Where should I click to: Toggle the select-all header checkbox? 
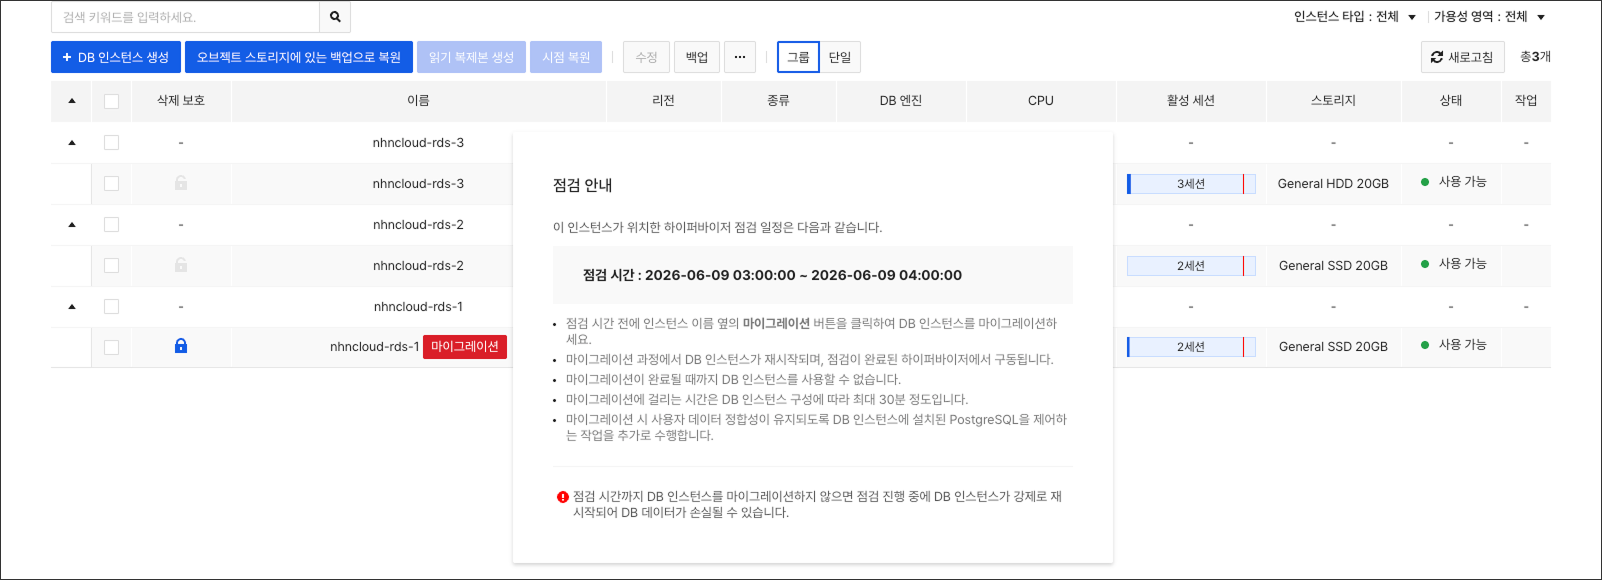tap(111, 101)
